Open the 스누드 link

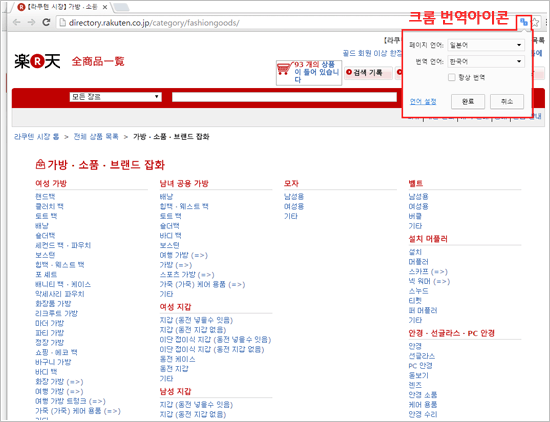point(418,291)
